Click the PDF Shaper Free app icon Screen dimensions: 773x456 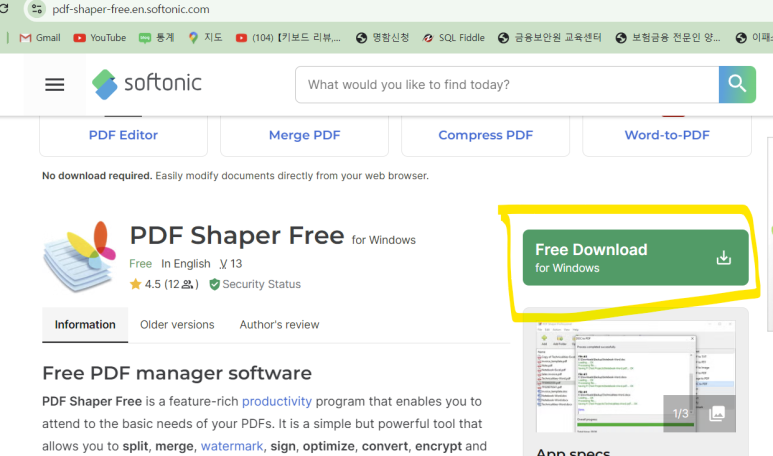tap(79, 256)
